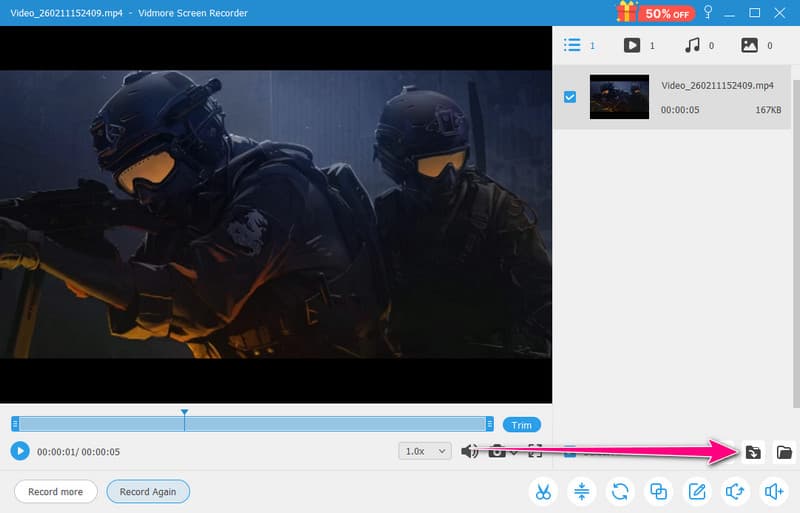The width and height of the screenshot is (800, 513).
Task: Open the dropdown arrow beside the camera
Action: [x=514, y=452]
